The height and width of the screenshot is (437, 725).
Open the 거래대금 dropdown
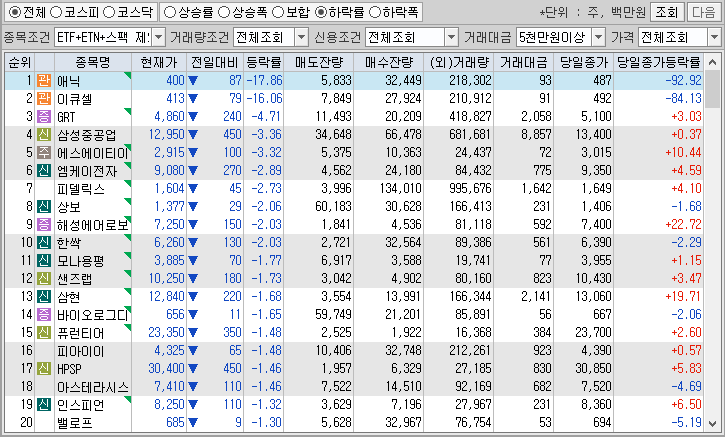(x=598, y=37)
